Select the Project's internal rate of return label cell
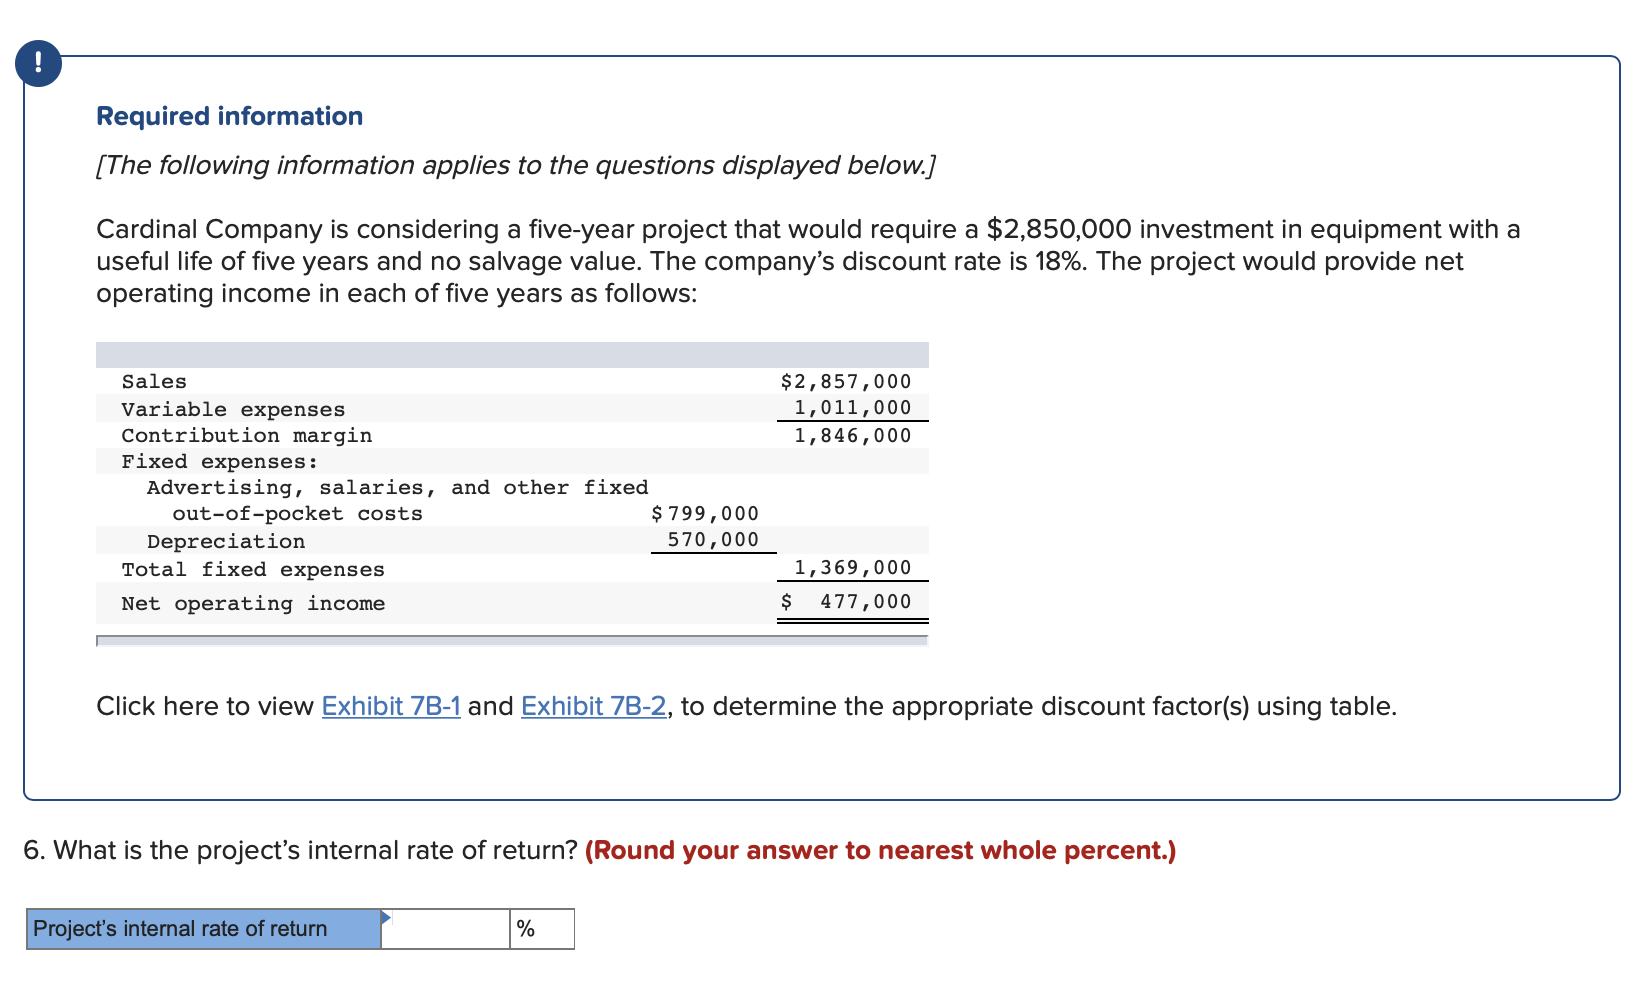This screenshot has width=1646, height=1006. (x=200, y=929)
